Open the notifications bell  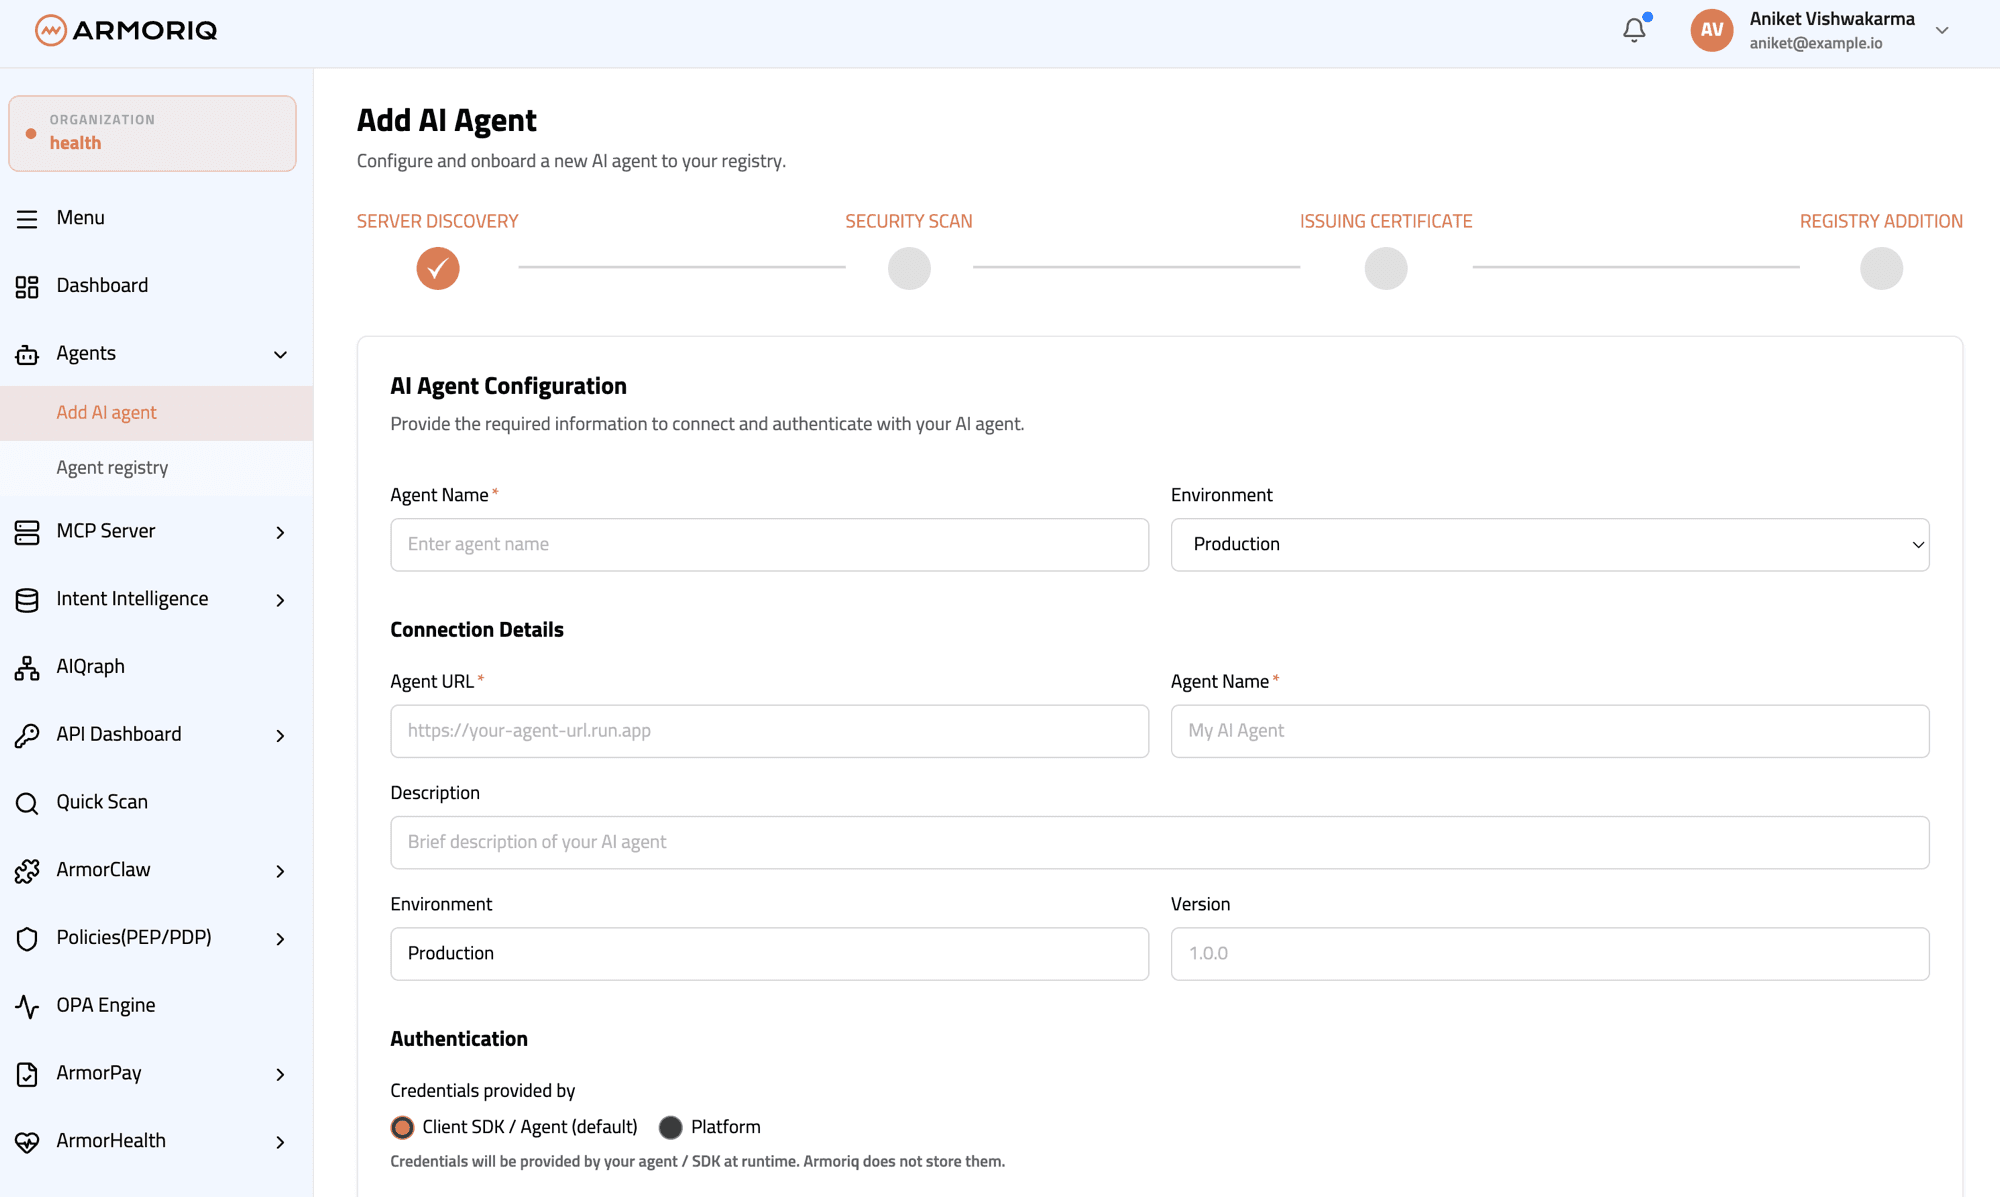1634,30
